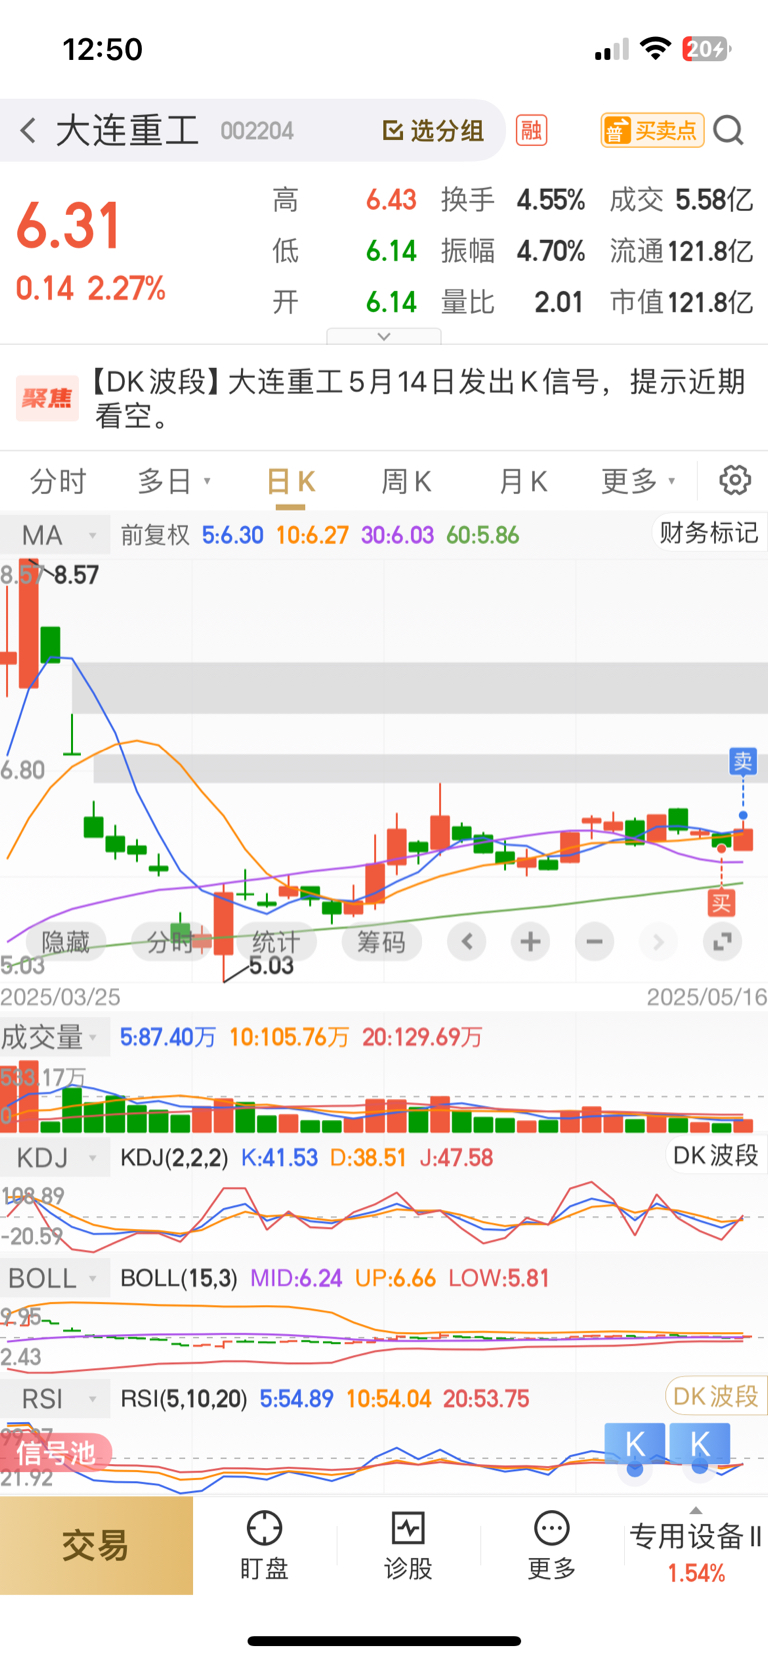Viewport: 768px width, 1663px height.
Task: Tap the 买 buy signal marker
Action: coord(721,904)
